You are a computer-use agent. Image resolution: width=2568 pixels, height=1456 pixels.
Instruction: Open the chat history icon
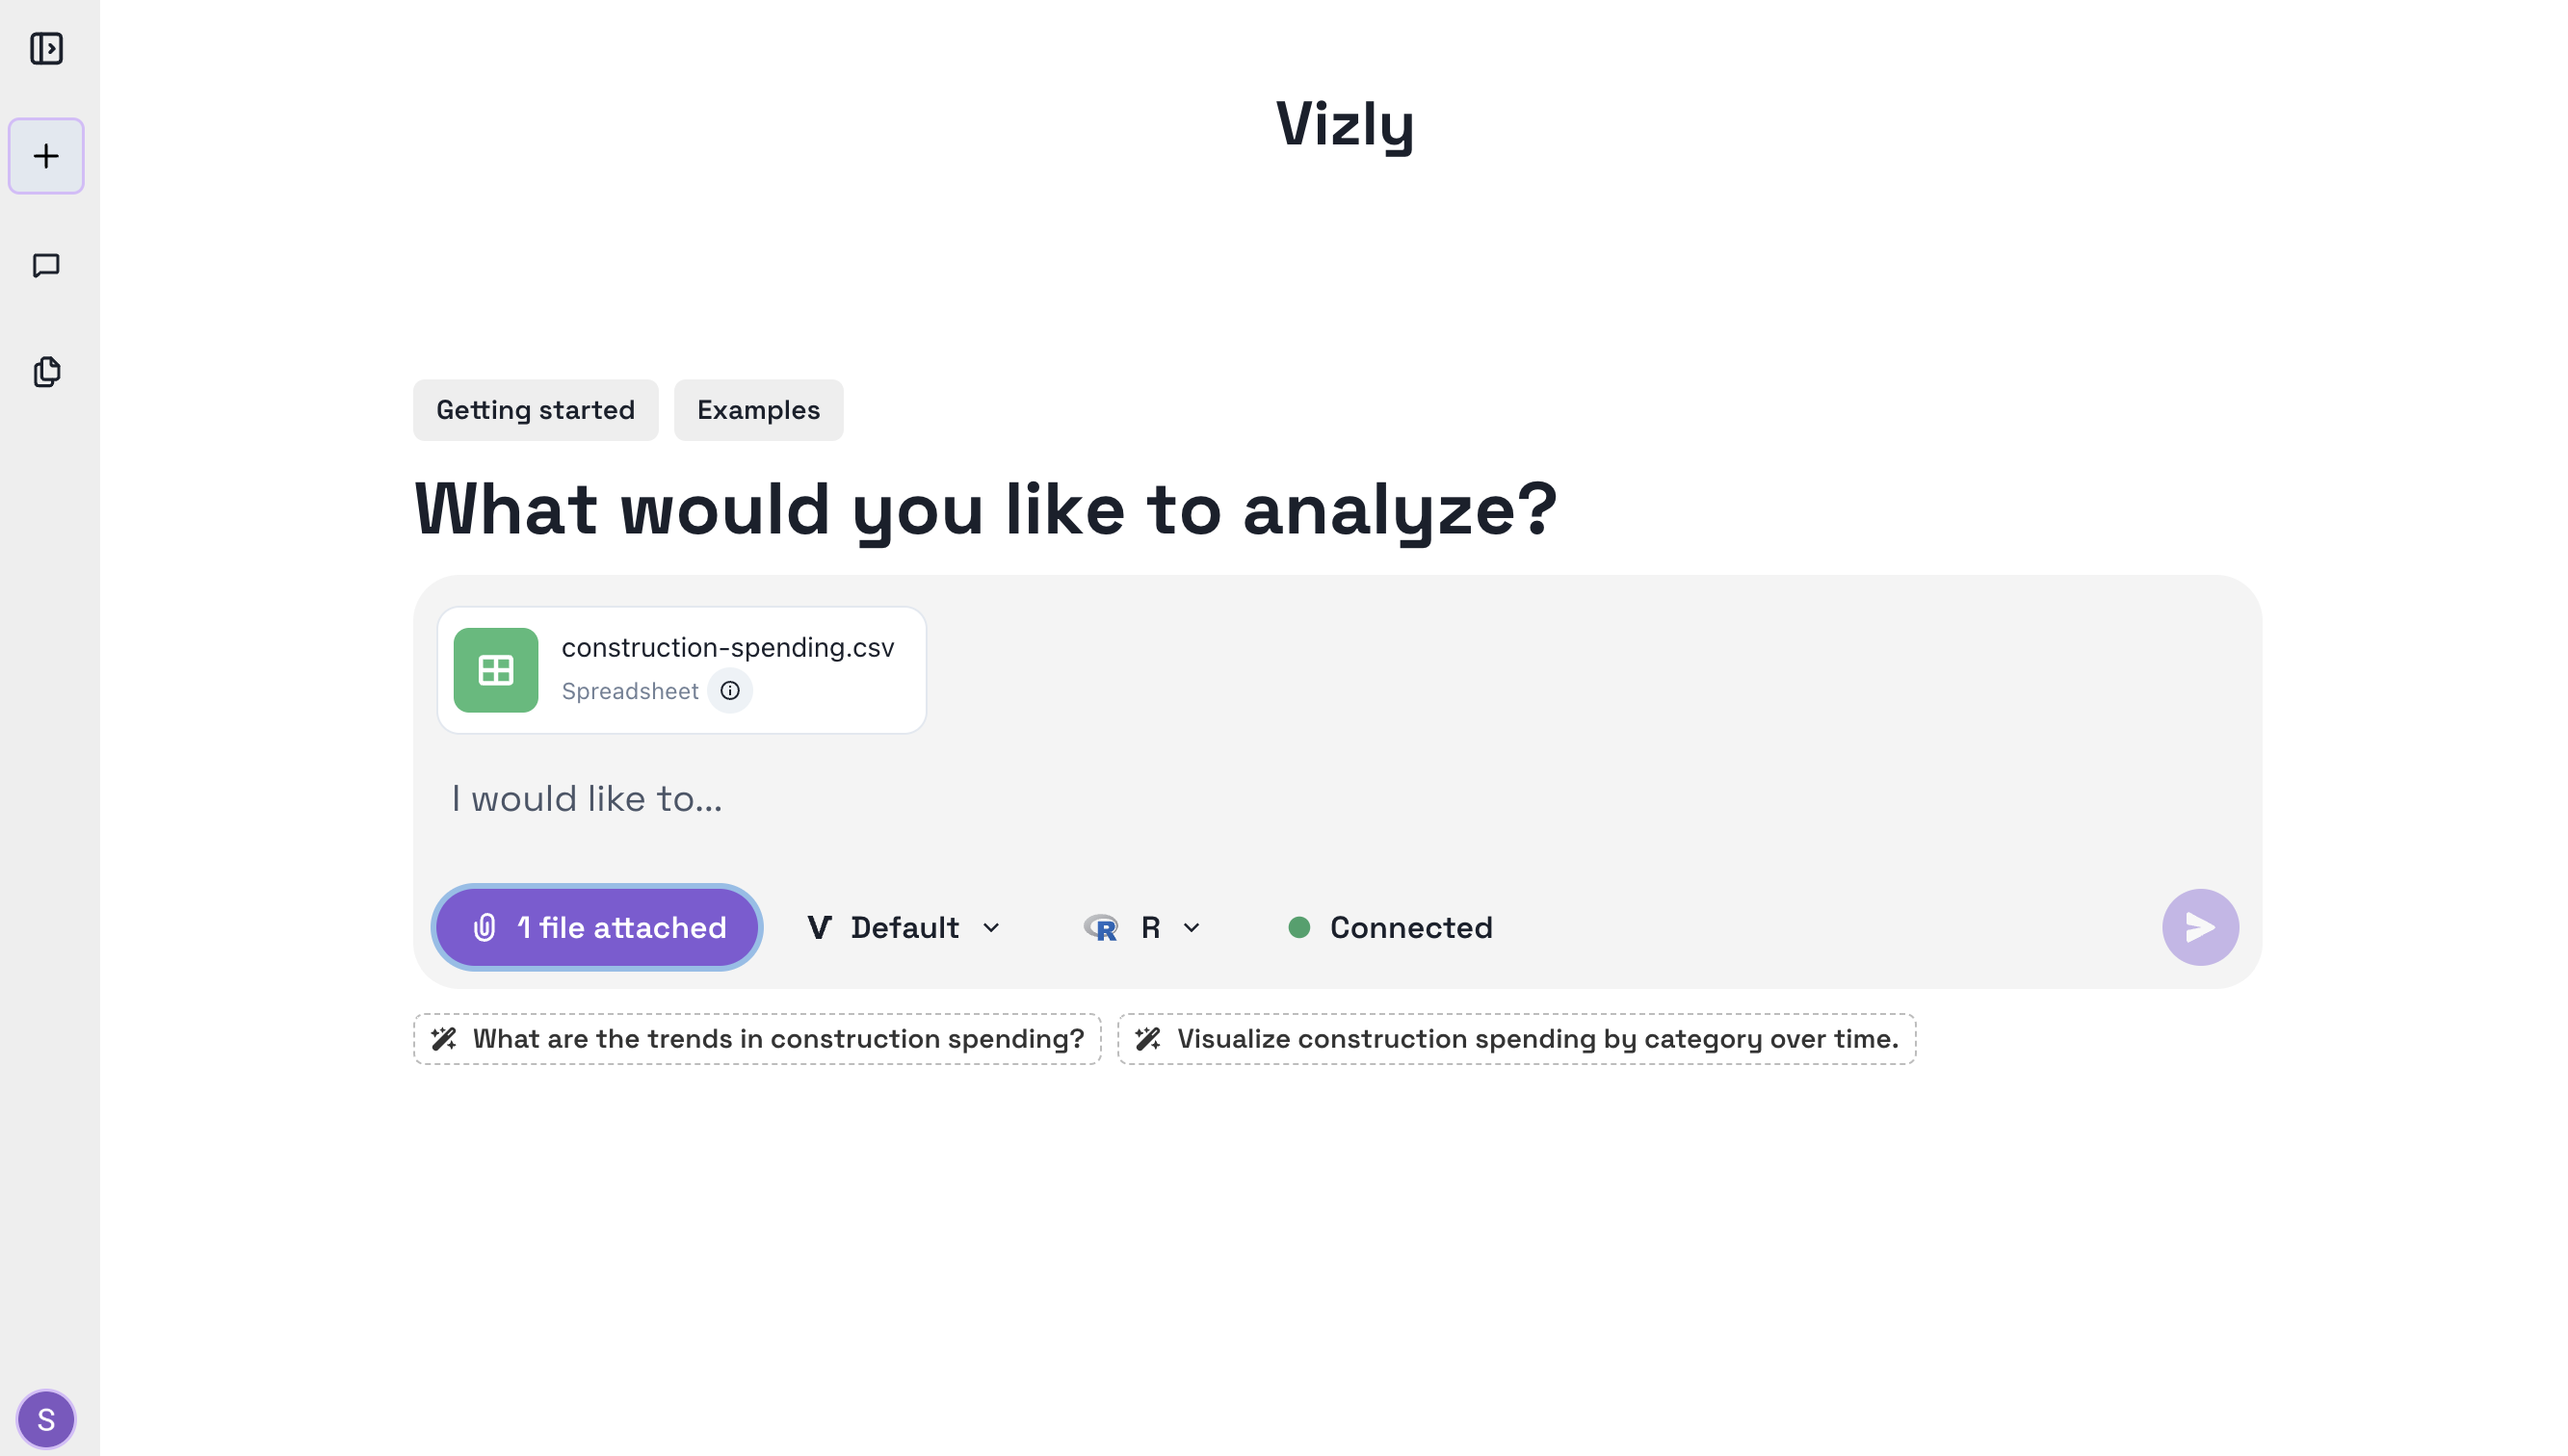pyautogui.click(x=46, y=265)
